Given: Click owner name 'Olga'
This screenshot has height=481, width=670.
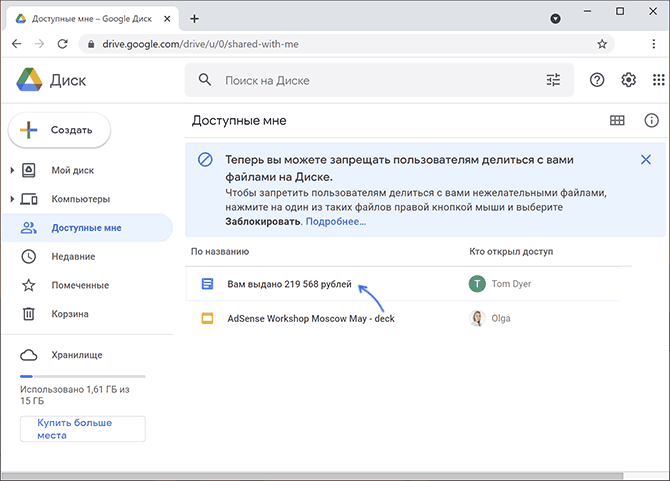Looking at the screenshot, I should (x=501, y=319).
